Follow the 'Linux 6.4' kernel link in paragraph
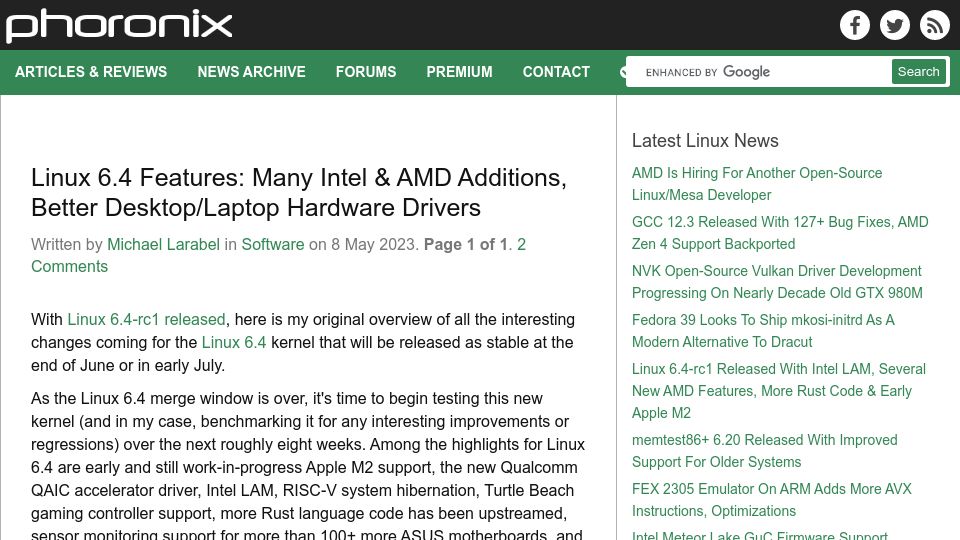960x540 pixels. tap(234, 342)
